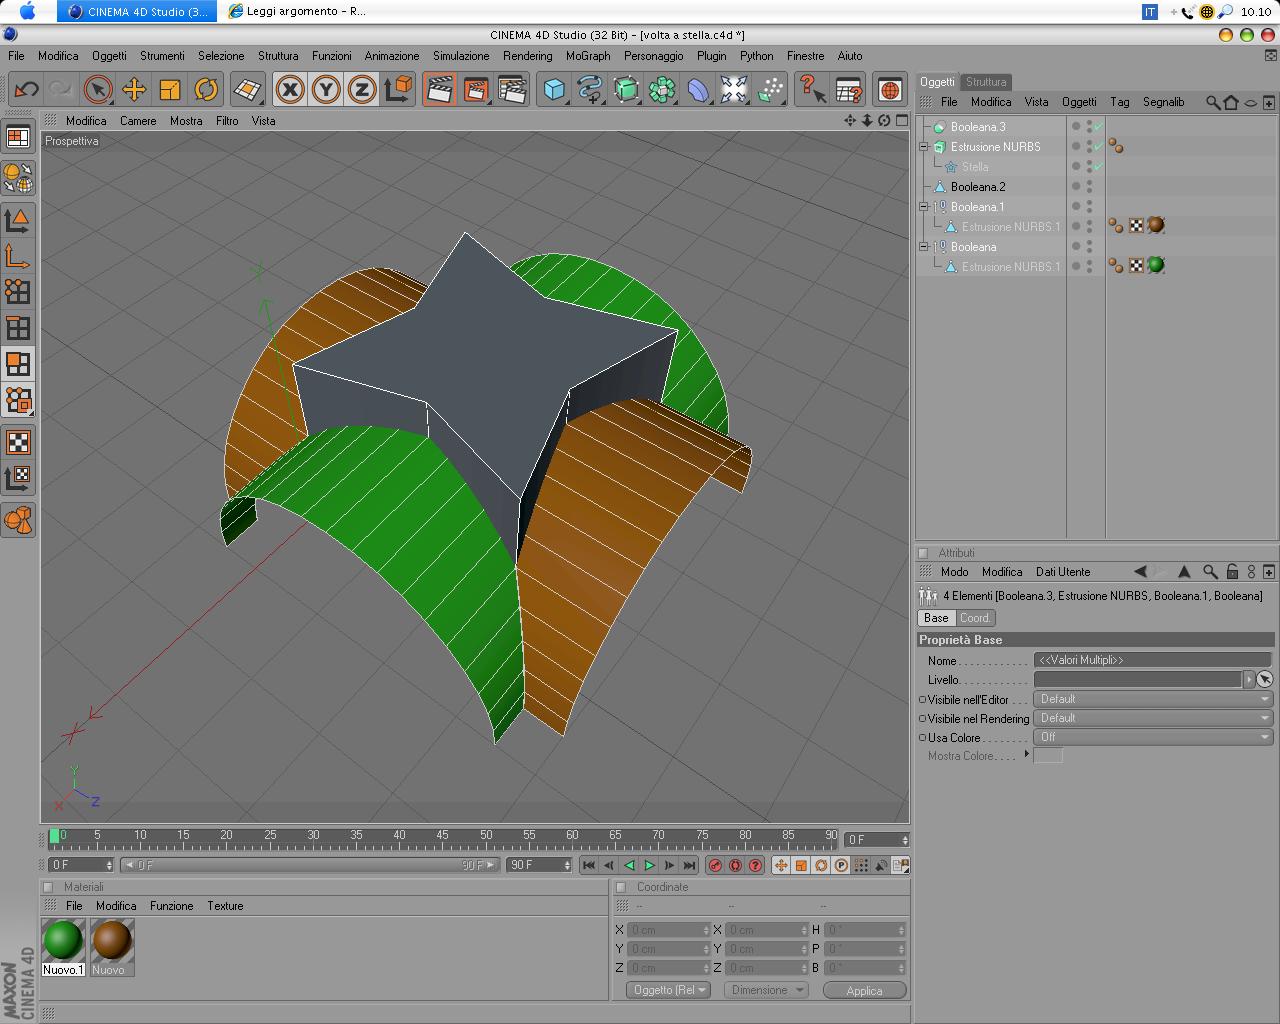
Task: Open the Usa Colore dropdown
Action: pyautogui.click(x=1152, y=737)
